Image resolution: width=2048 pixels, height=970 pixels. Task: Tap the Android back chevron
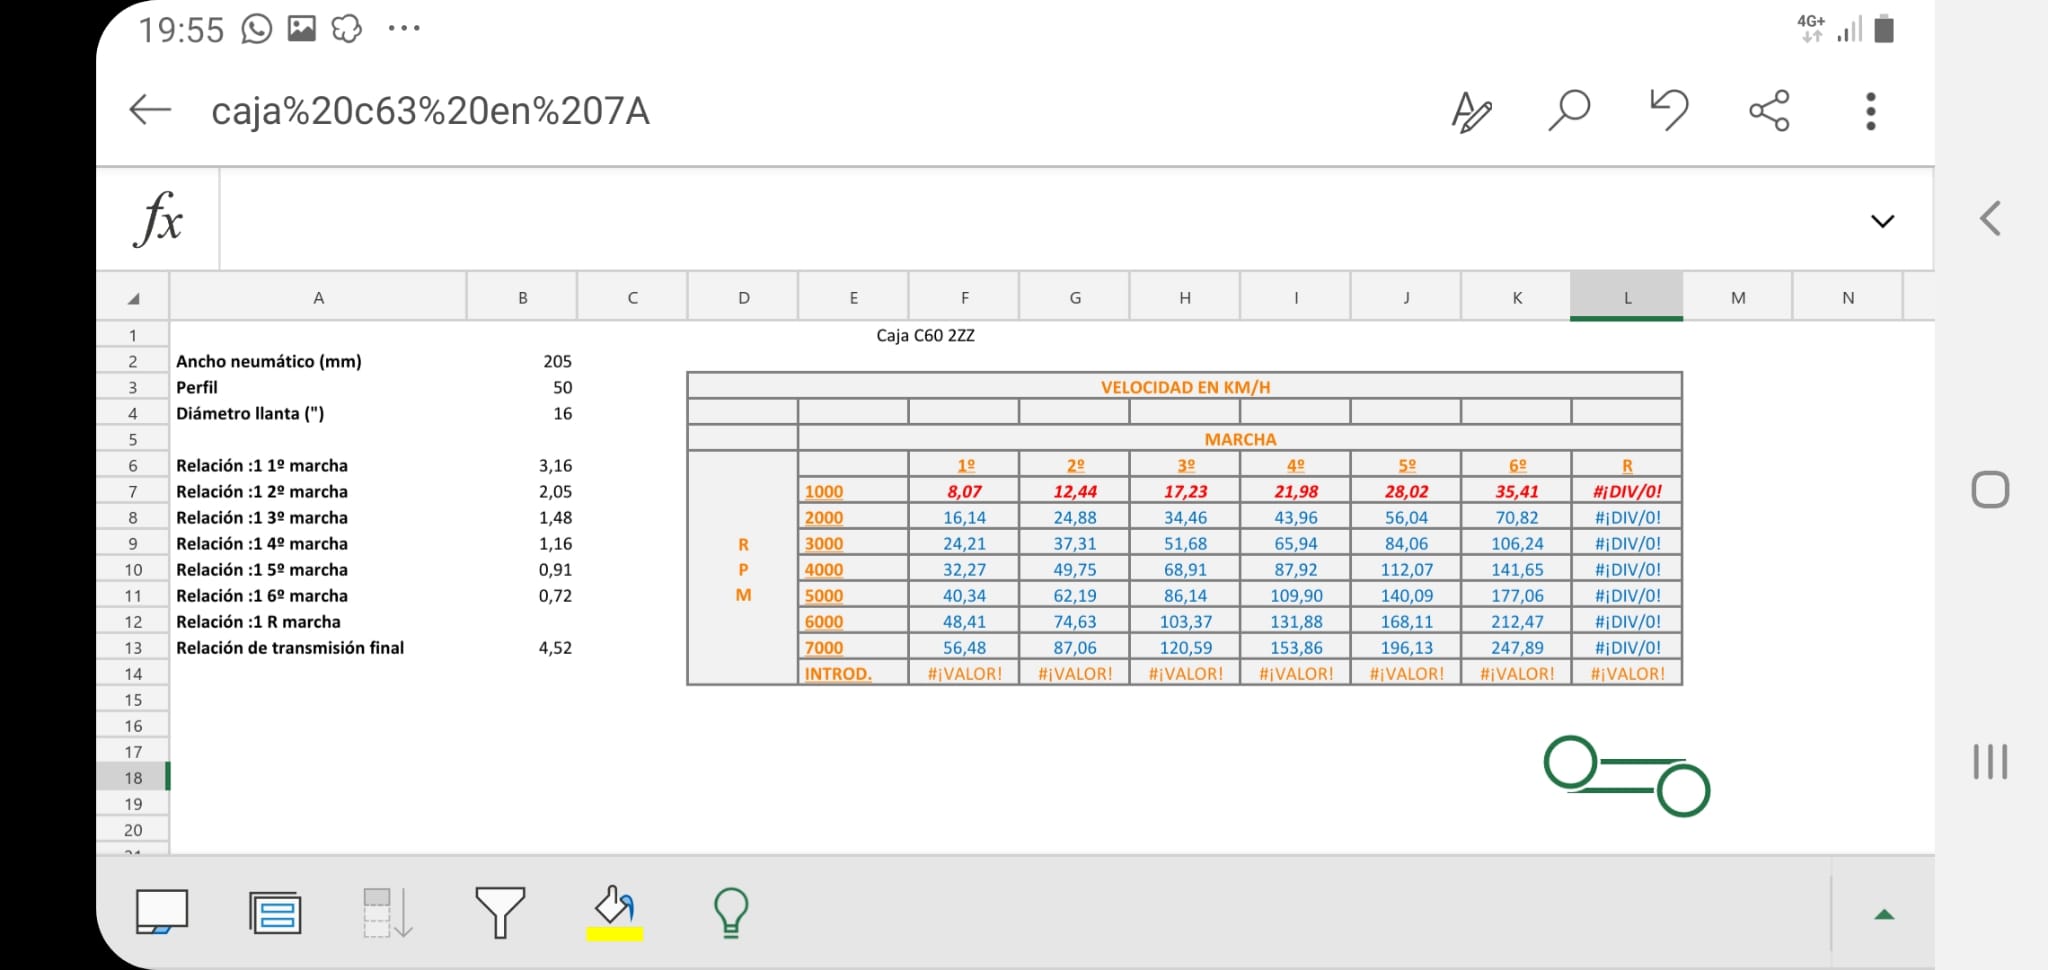[1990, 218]
